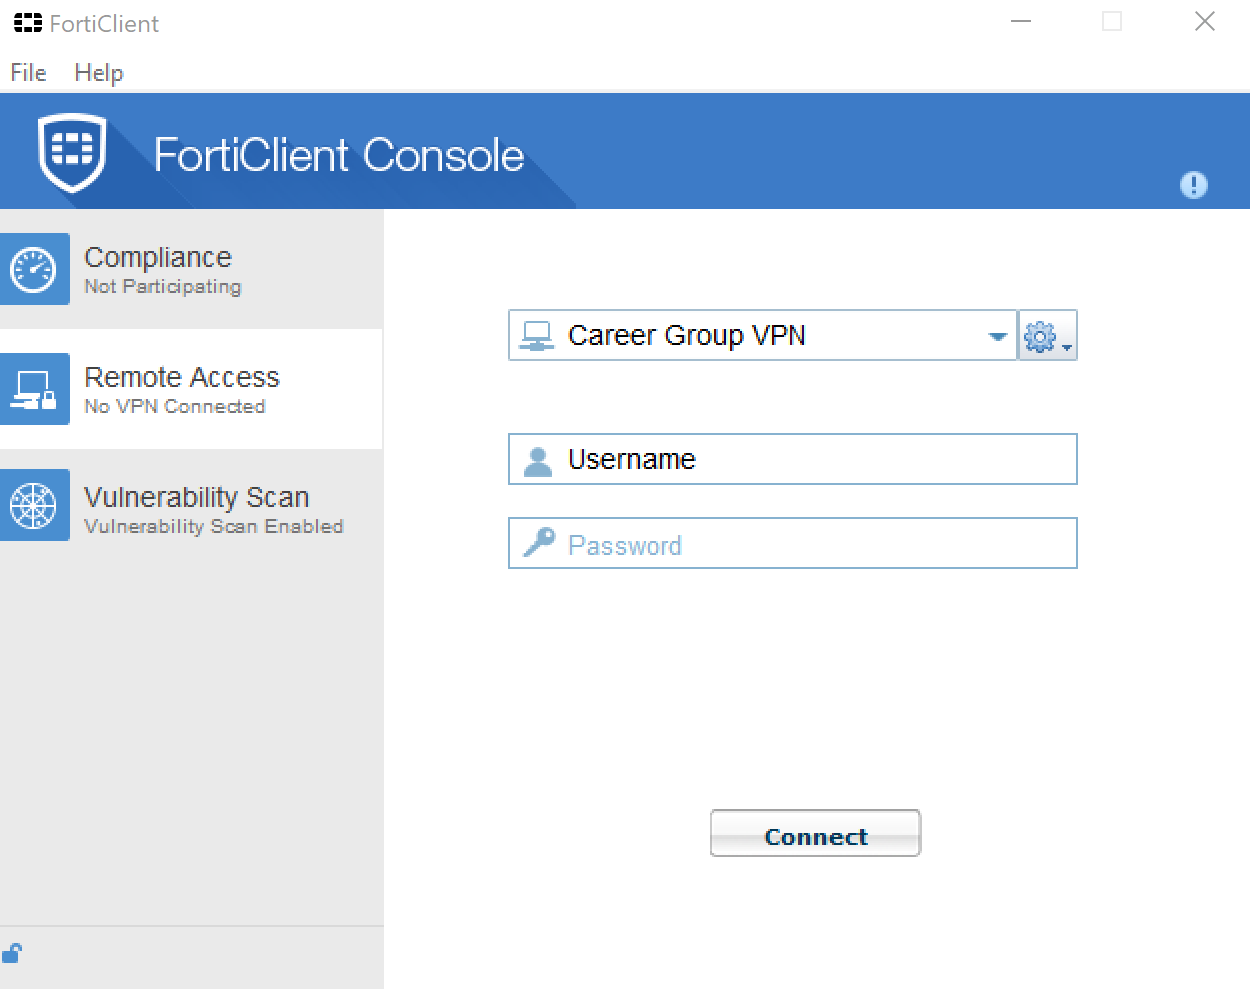Click the username person icon
Image resolution: width=1250 pixels, height=989 pixels.
[537, 459]
